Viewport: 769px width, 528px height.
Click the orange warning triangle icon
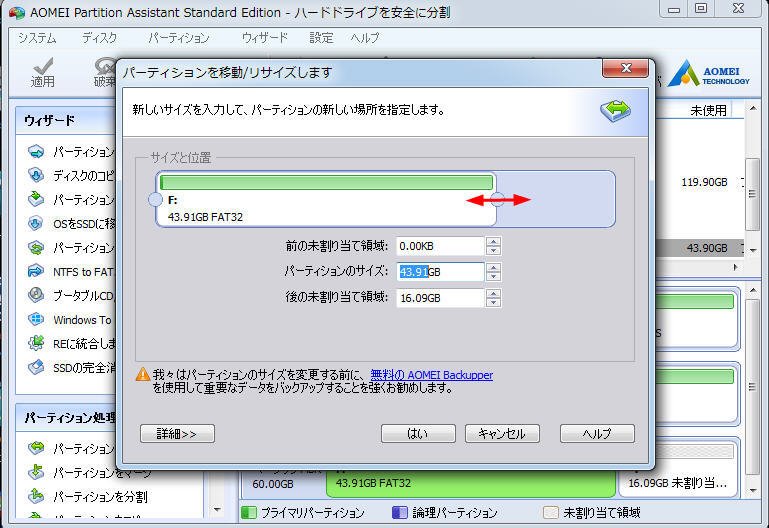(x=142, y=375)
